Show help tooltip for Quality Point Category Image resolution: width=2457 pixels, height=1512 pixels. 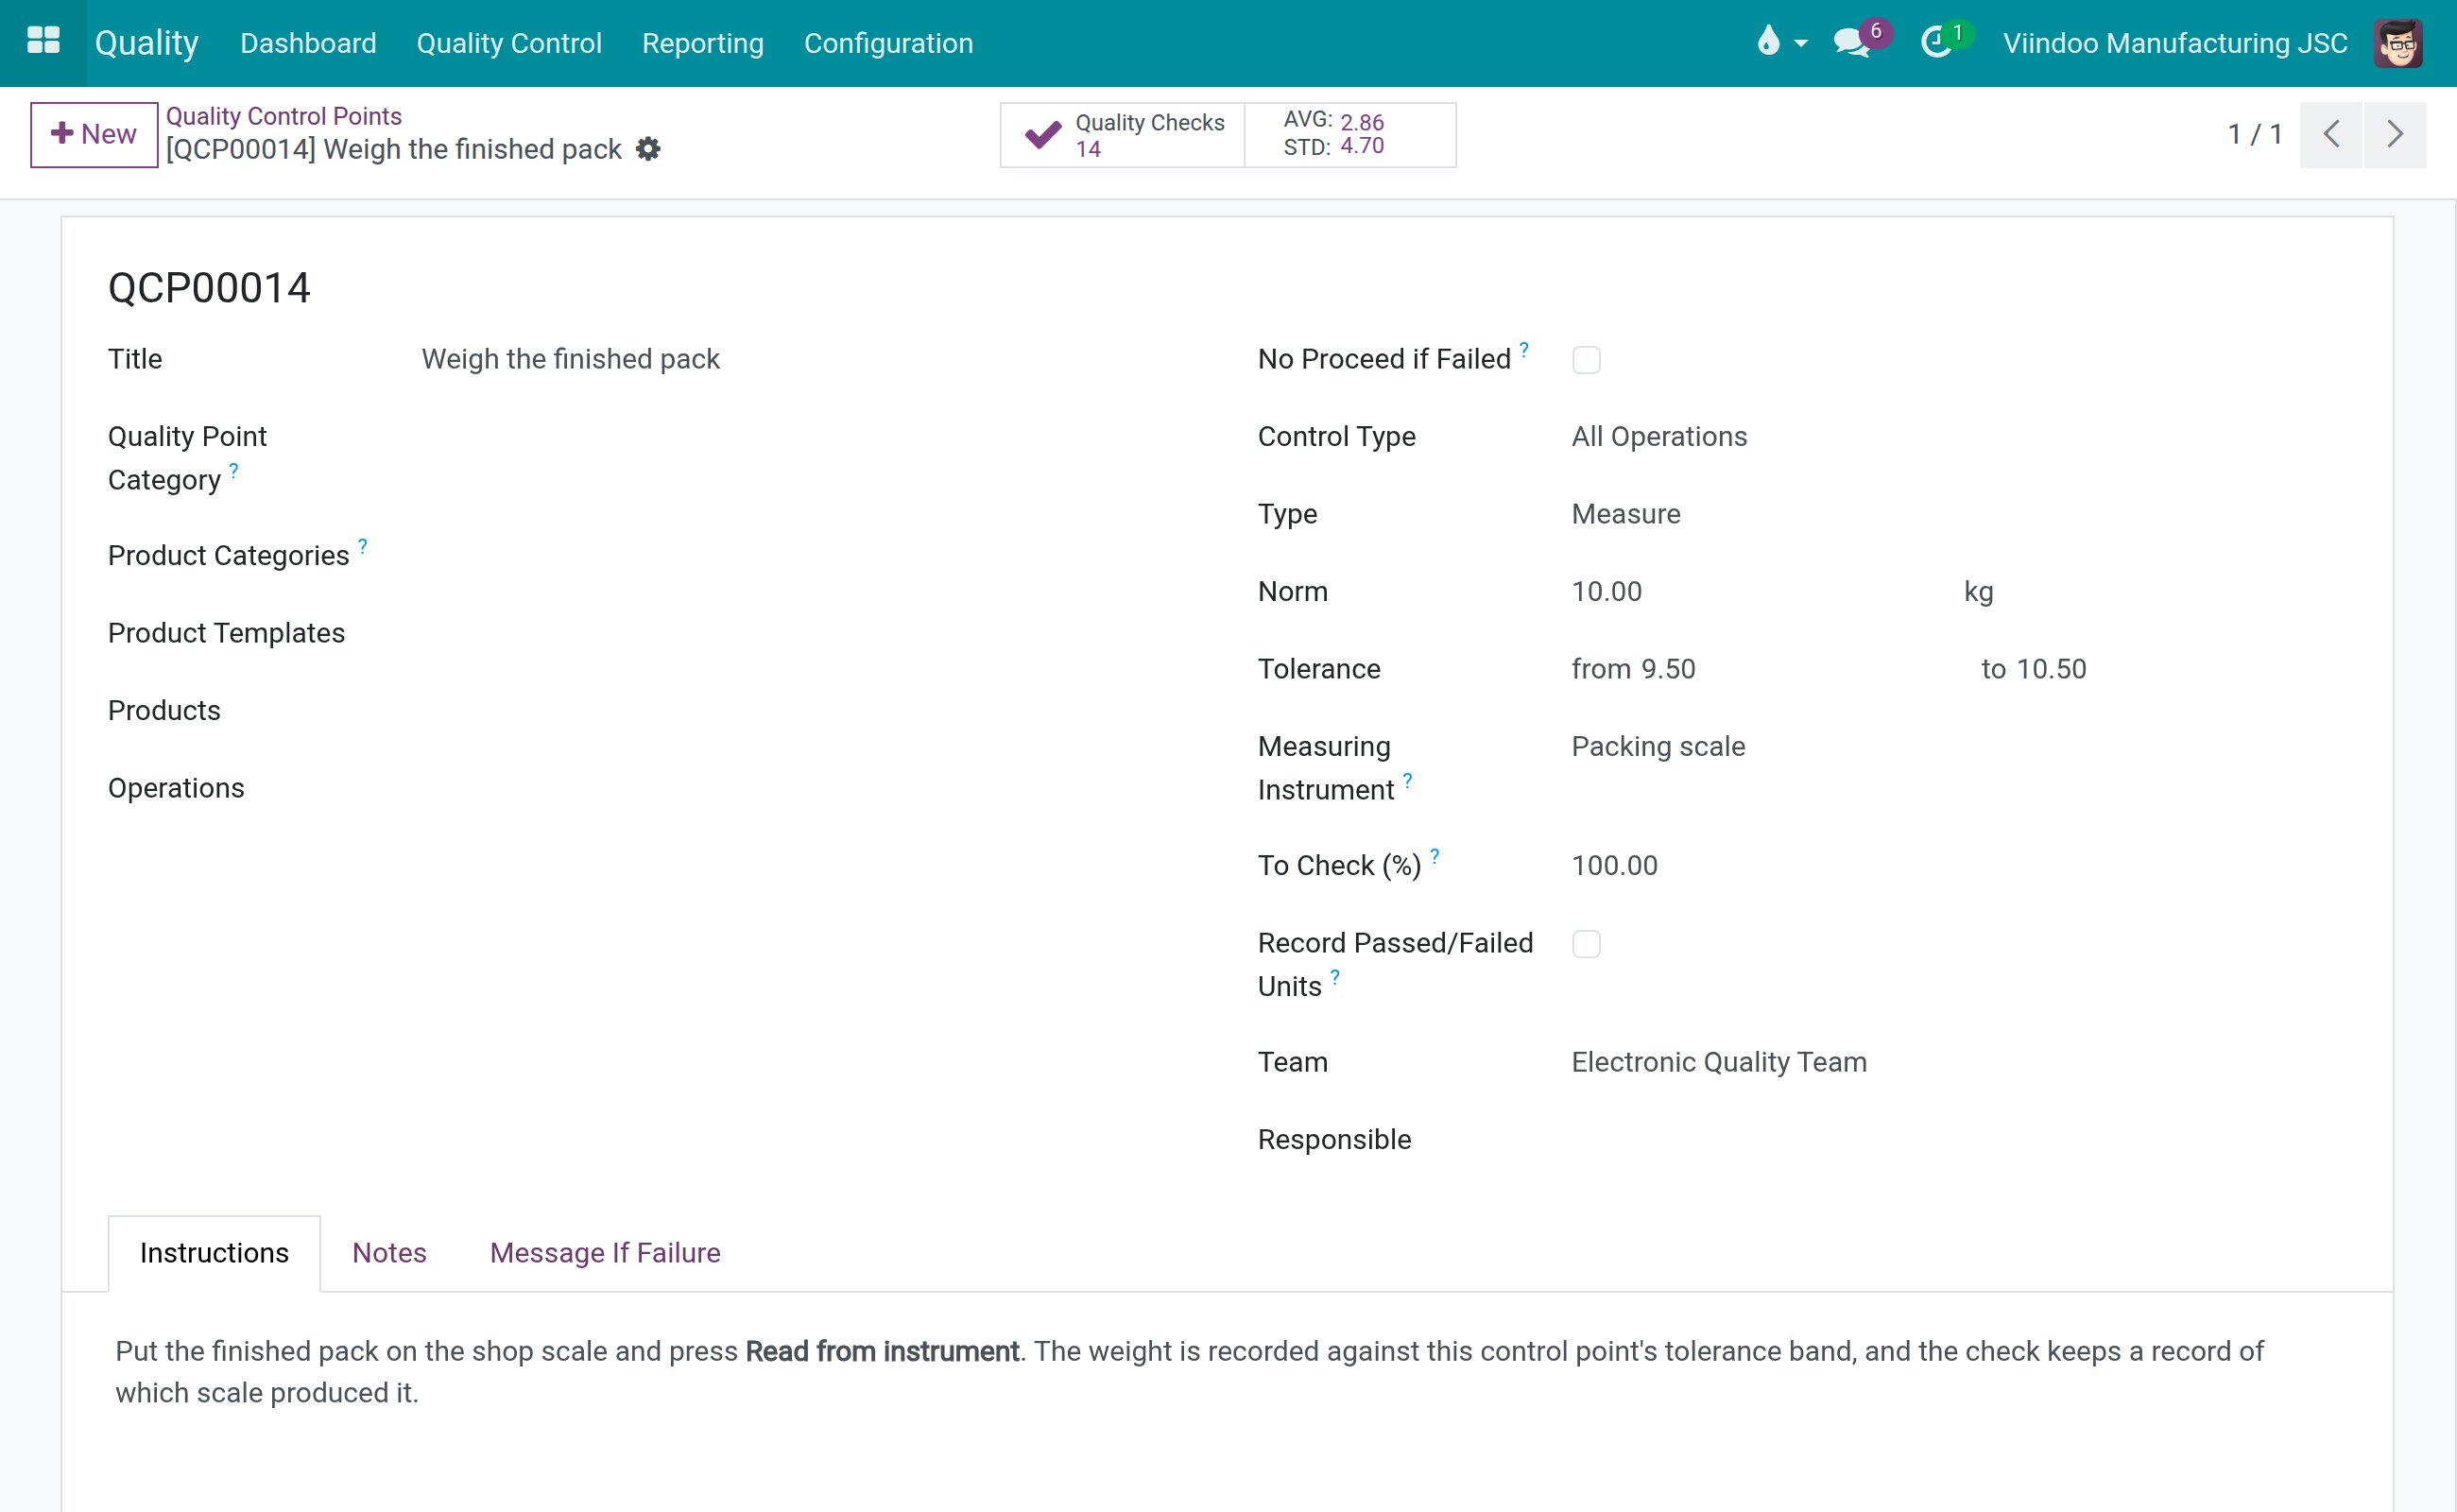[x=234, y=470]
